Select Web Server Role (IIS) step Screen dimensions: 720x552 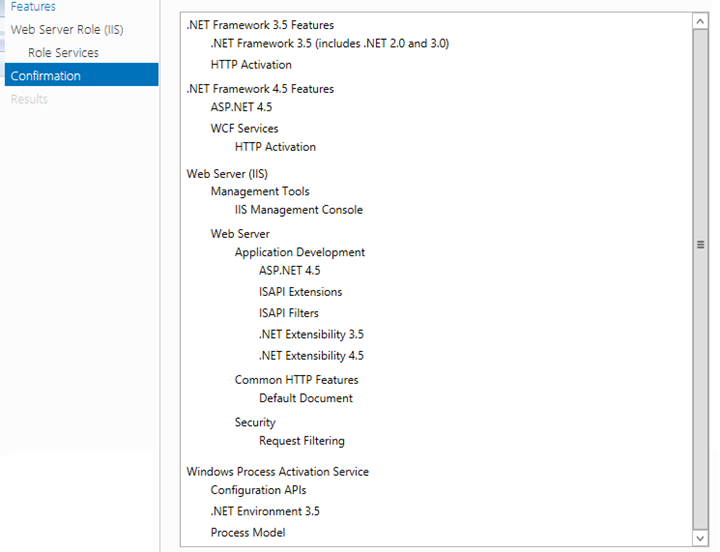(67, 30)
